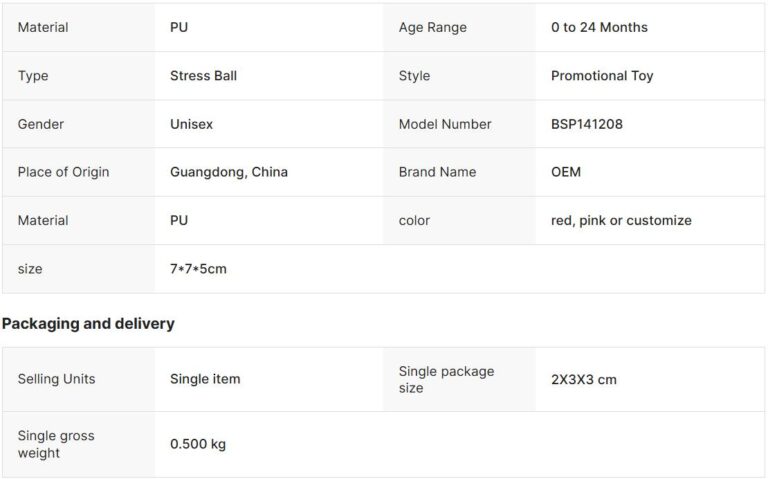Select the 0.500 kg gross weight value
Screen dimensions: 768x479
click(x=198, y=444)
